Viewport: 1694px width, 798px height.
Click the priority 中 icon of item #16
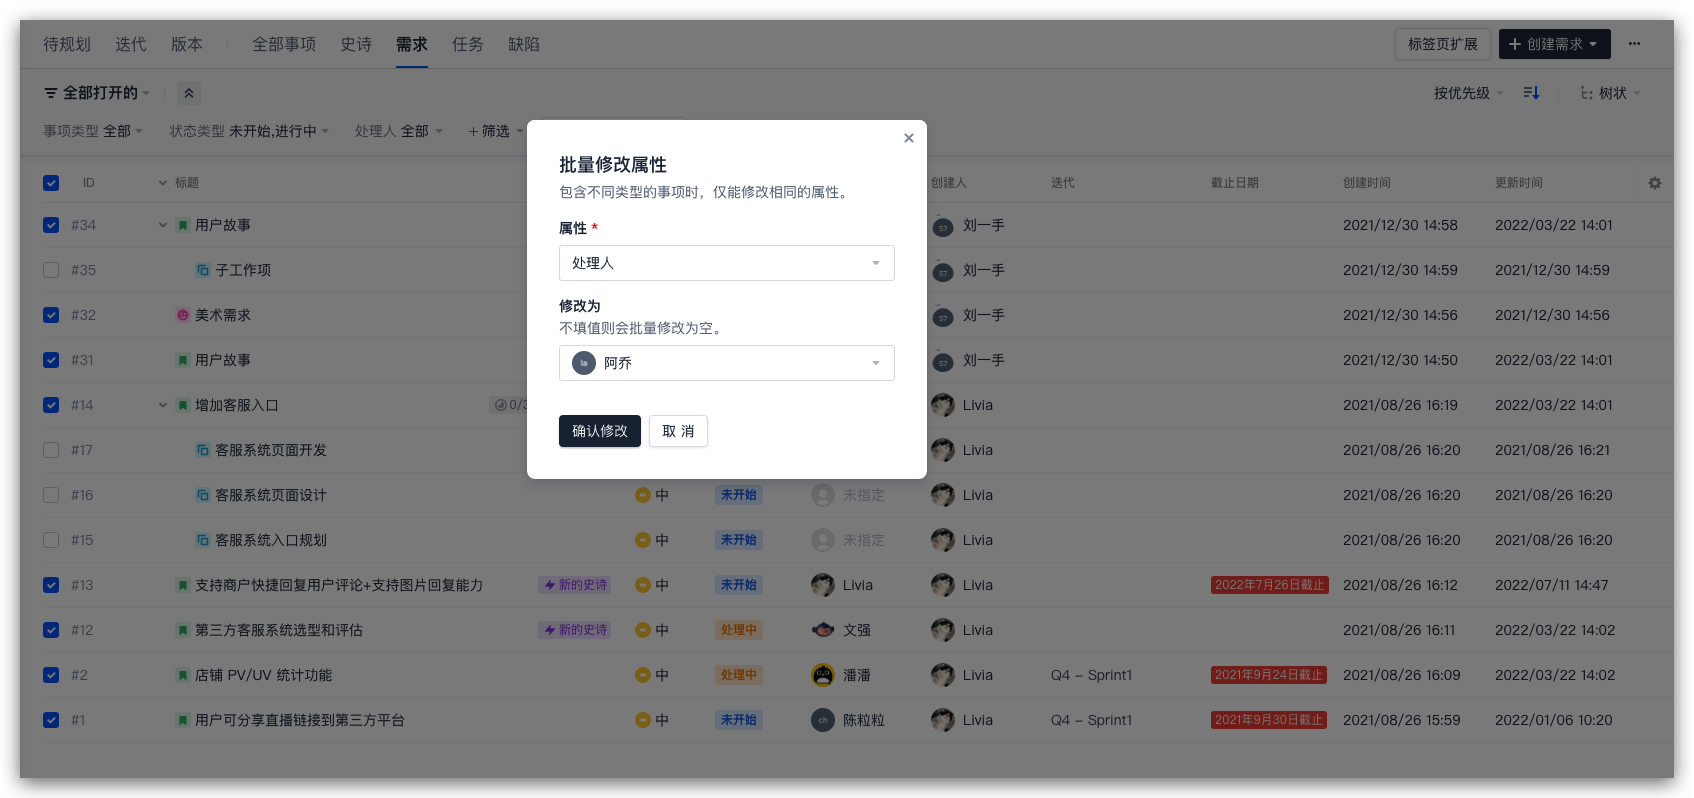coord(643,495)
